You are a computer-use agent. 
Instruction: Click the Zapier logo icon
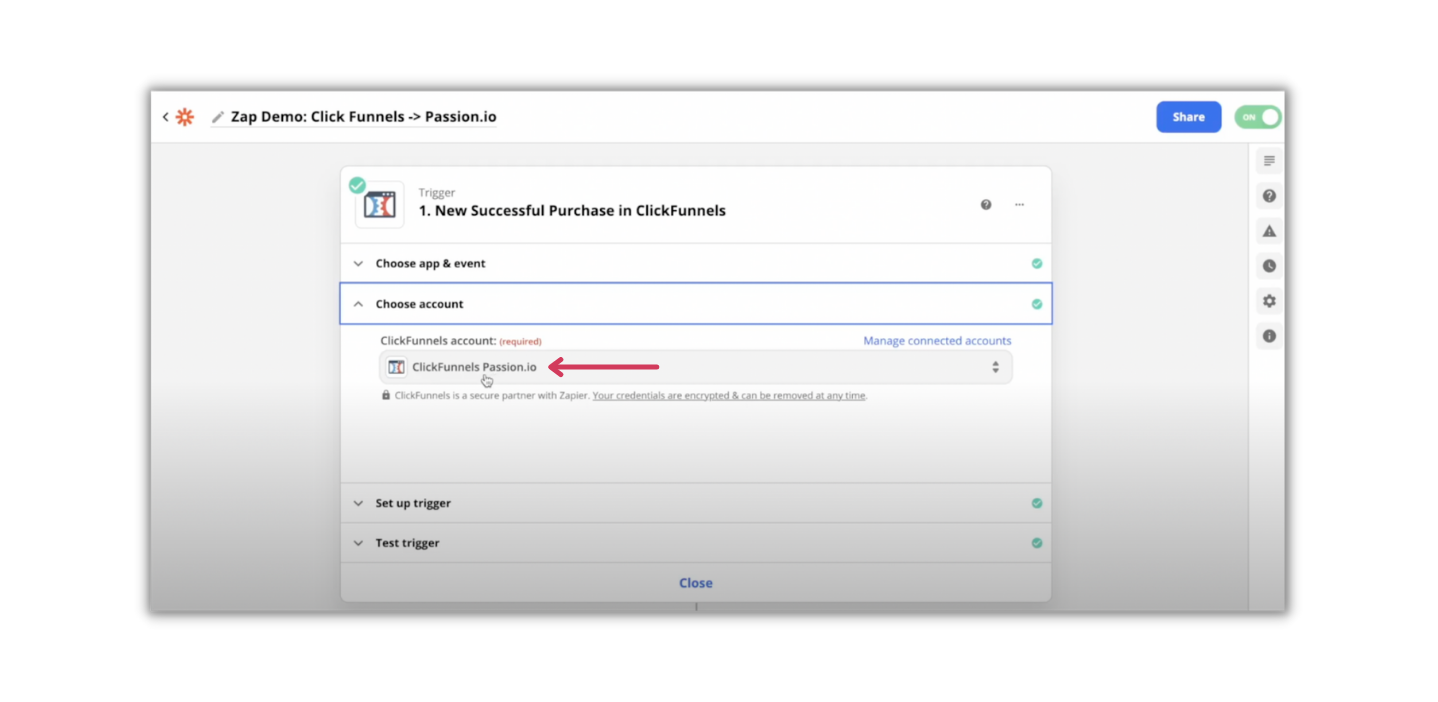(x=184, y=116)
